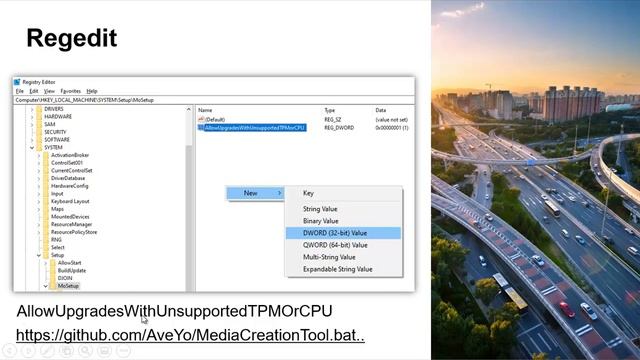The width and height of the screenshot is (640, 360).
Task: Click the folder icon next to SYSTEM
Action: coord(39,147)
